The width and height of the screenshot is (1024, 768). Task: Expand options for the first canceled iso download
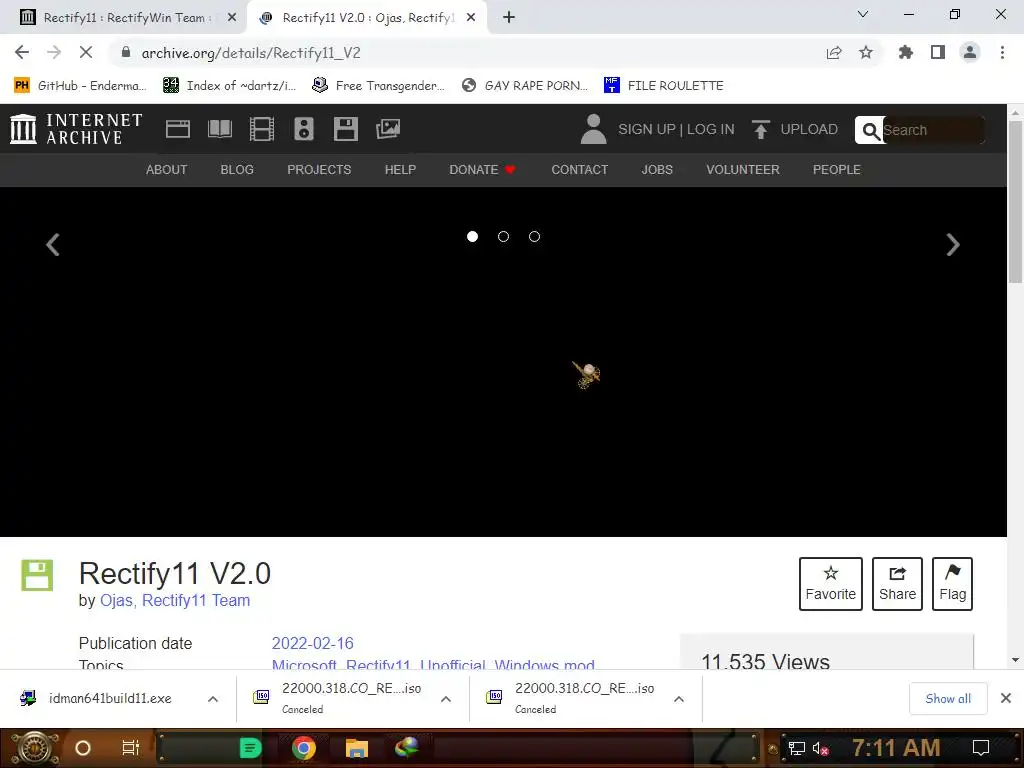[x=446, y=699]
